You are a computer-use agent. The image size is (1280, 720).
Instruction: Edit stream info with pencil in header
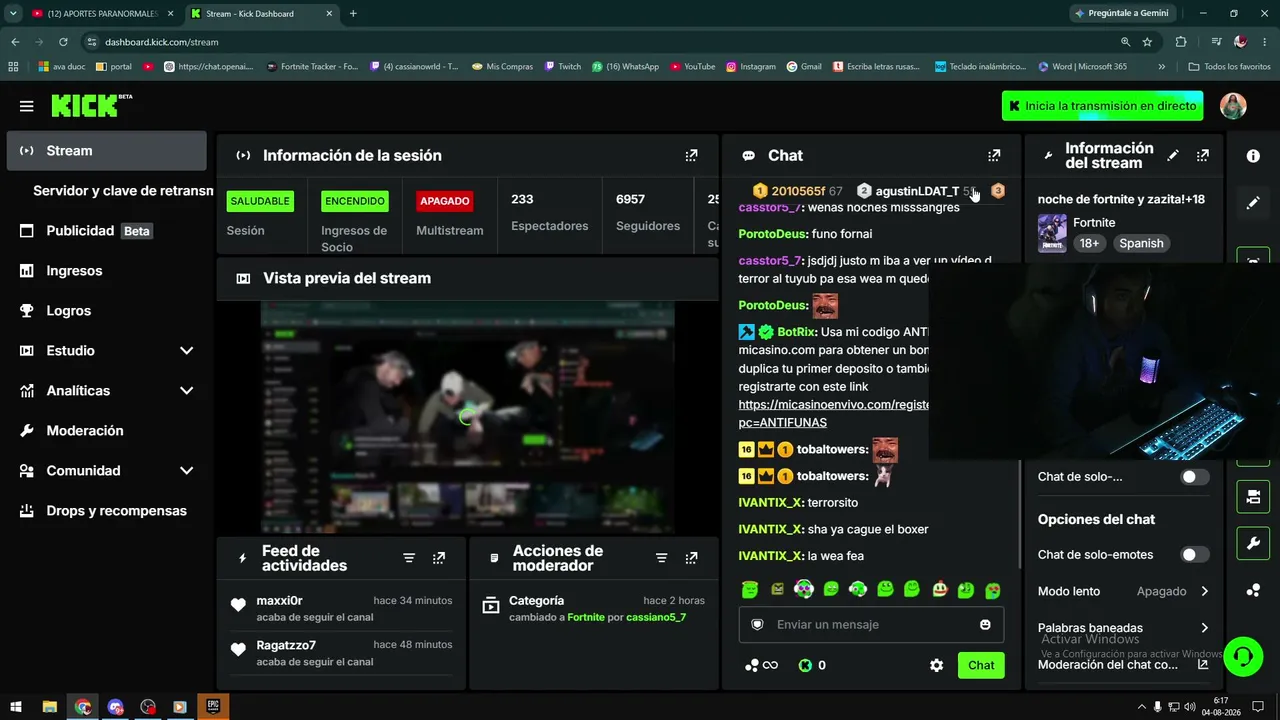(1173, 155)
